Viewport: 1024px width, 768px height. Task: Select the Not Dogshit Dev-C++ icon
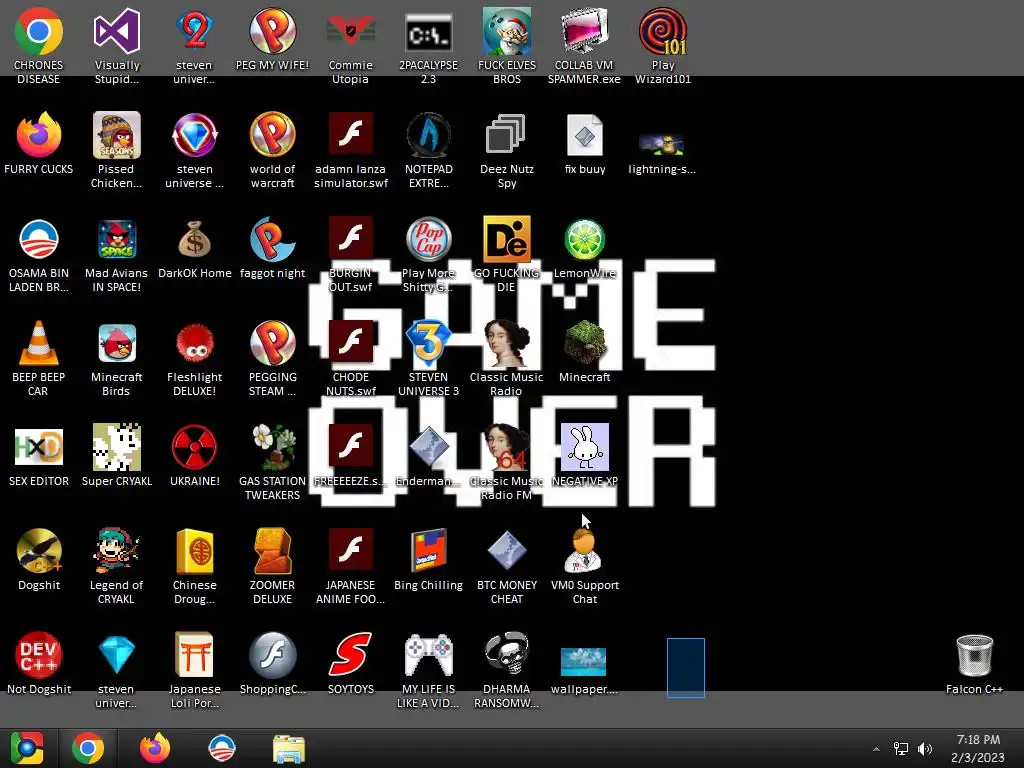tap(39, 654)
